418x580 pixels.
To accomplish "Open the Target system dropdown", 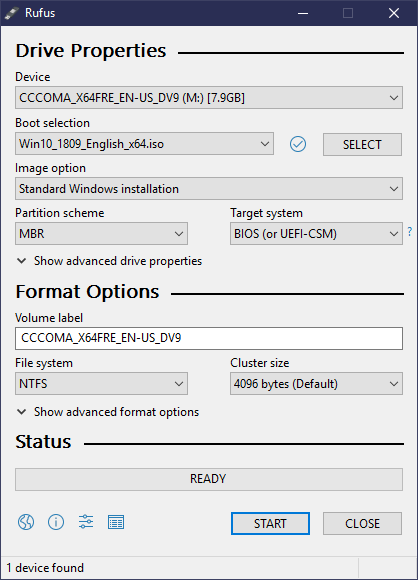I will (x=316, y=233).
